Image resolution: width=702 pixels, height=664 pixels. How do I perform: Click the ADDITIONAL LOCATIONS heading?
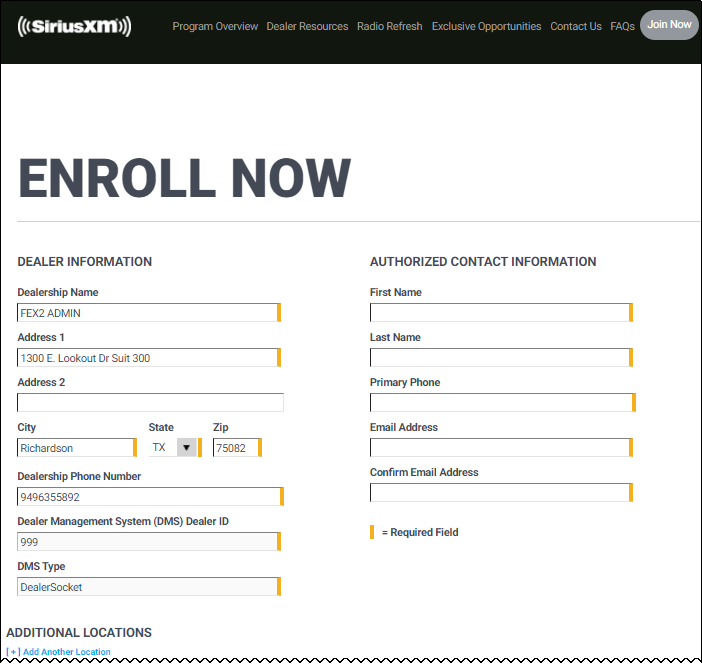click(x=79, y=633)
